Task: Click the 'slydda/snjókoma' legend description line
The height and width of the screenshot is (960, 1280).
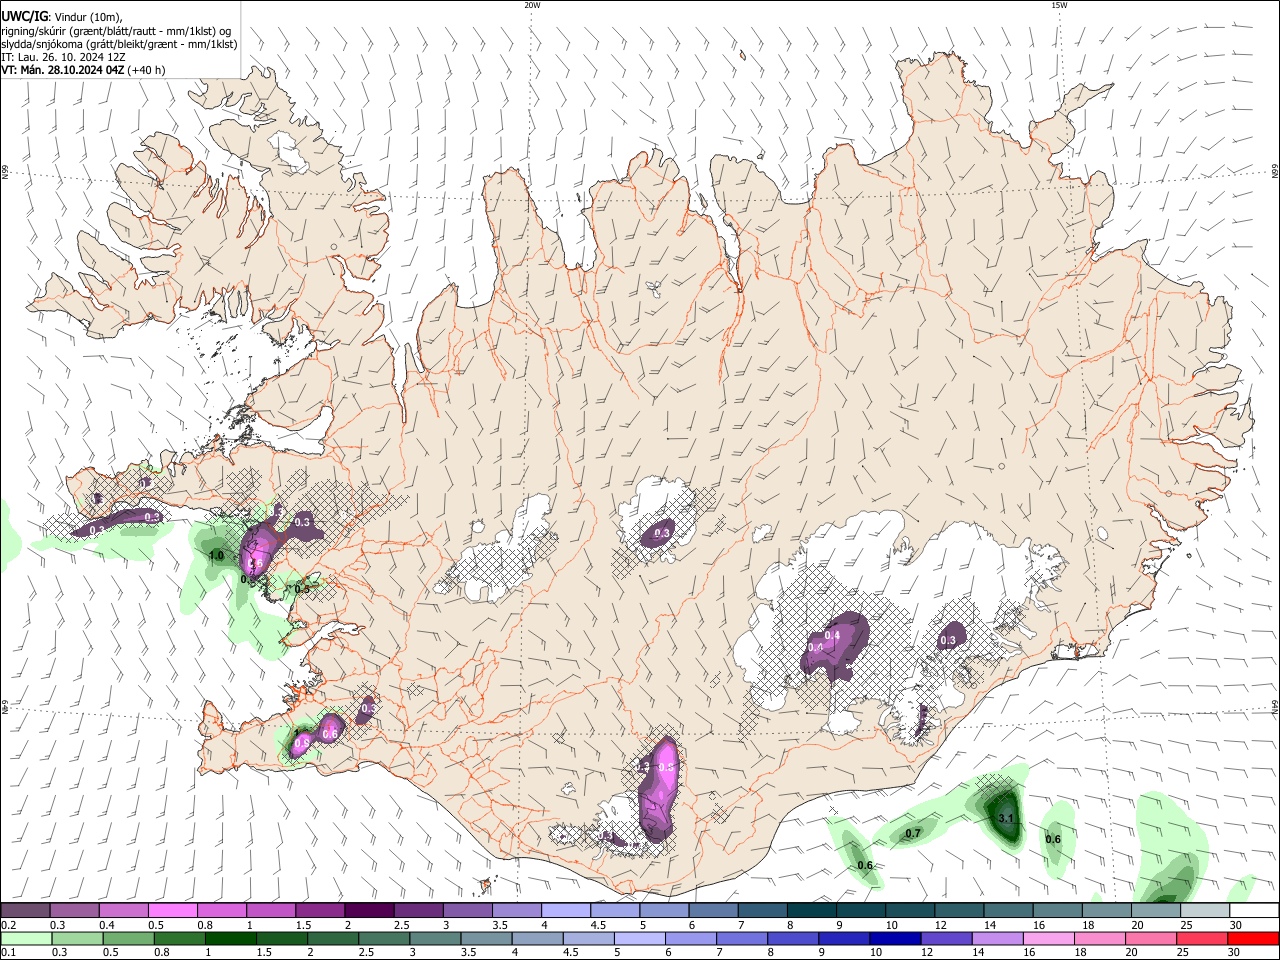Action: click(119, 44)
